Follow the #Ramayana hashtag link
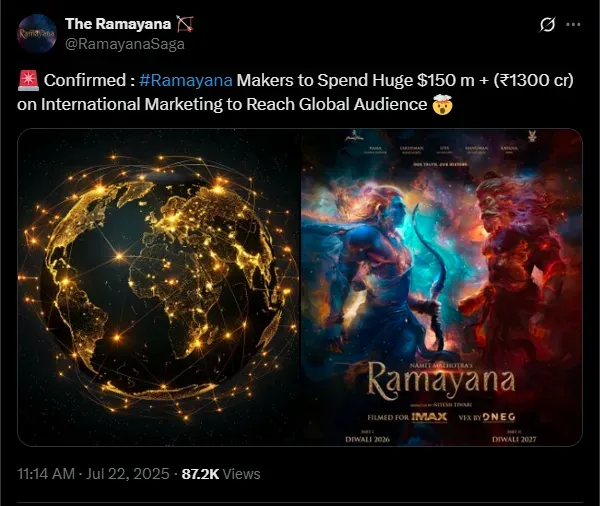The width and height of the screenshot is (600, 506). pos(186,80)
